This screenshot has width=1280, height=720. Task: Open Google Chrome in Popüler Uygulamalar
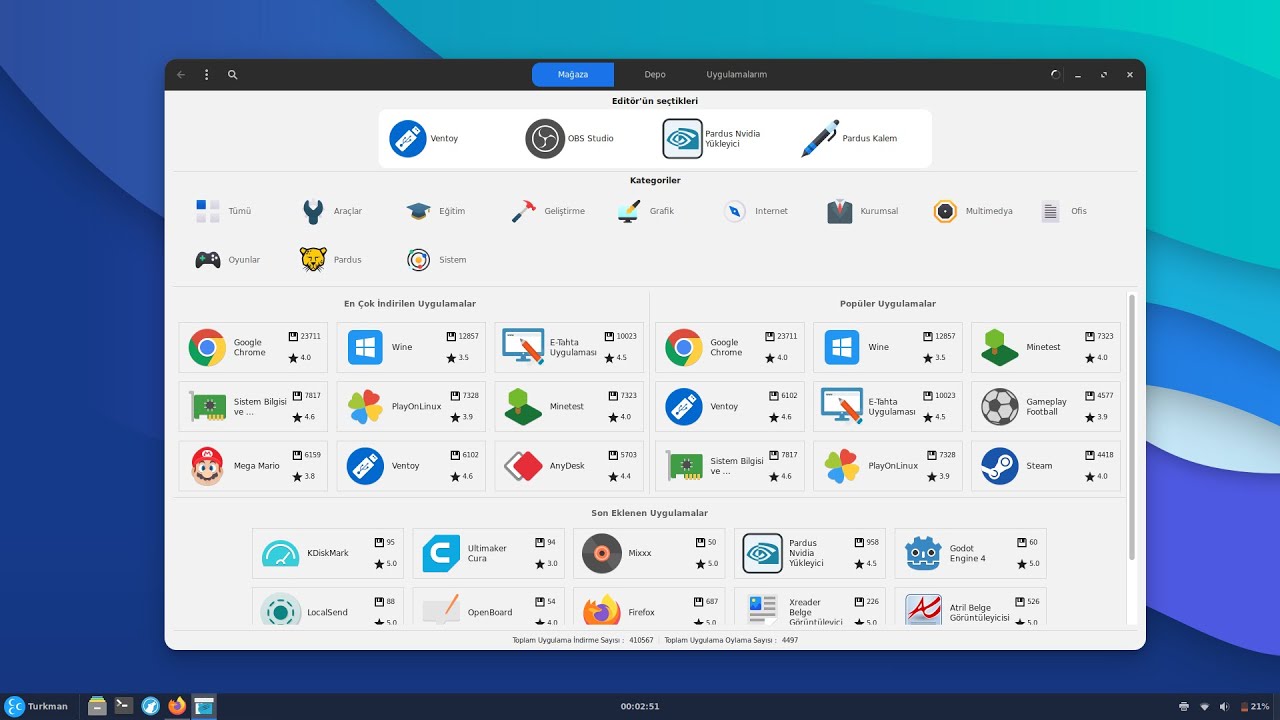[x=730, y=347]
